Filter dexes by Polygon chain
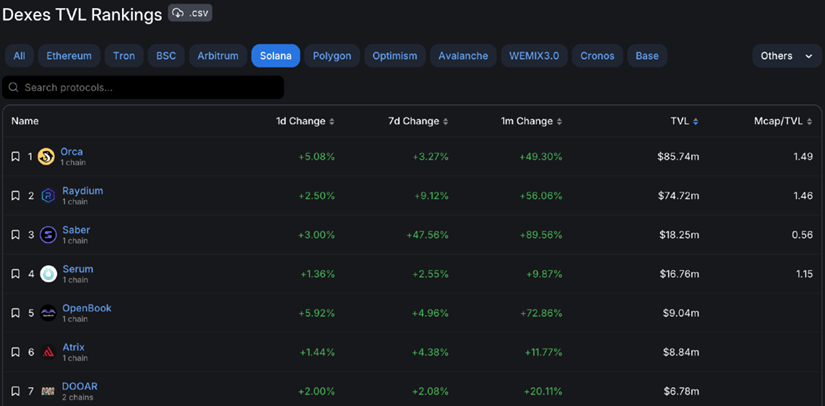This screenshot has height=406, width=825. (x=332, y=56)
